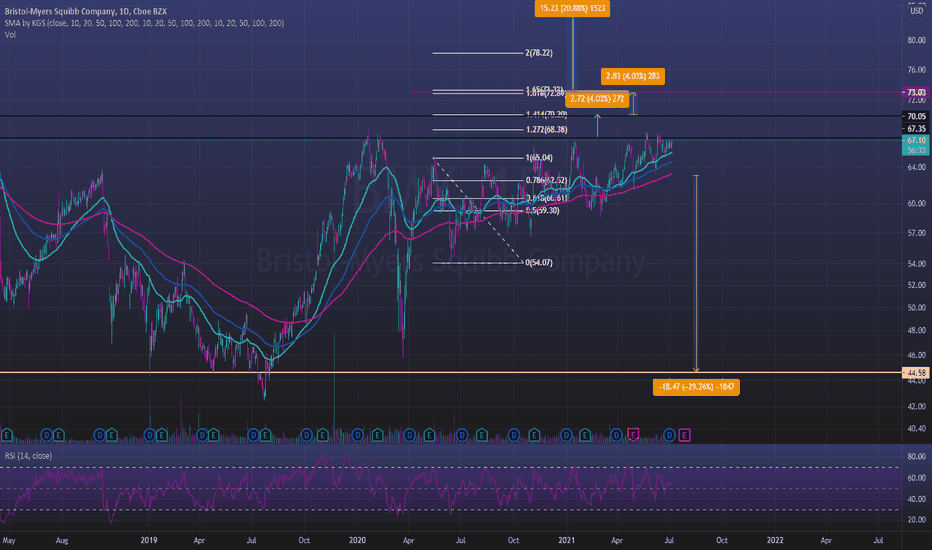Image resolution: width=932 pixels, height=550 pixels.
Task: Click the earnings marker just after 2021 starts
Action: (x=585, y=435)
